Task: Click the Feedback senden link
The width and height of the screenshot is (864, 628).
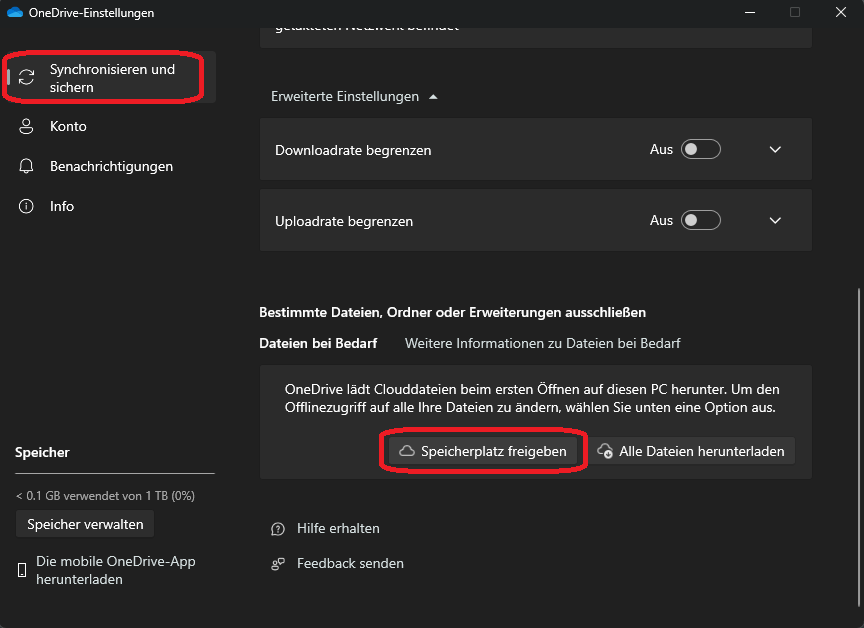Action: pos(350,564)
